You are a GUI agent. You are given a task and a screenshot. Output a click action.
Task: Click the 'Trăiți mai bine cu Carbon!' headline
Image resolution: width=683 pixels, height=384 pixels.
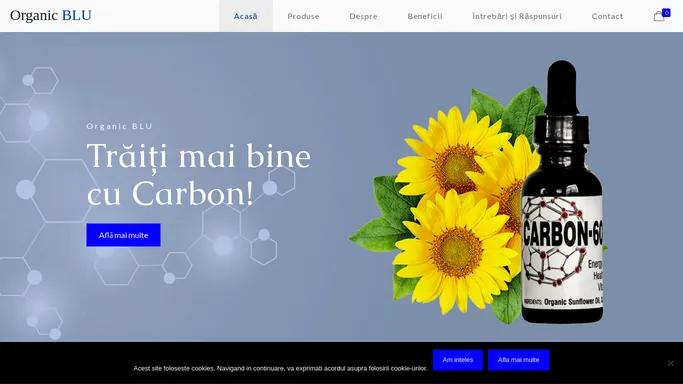tap(199, 174)
